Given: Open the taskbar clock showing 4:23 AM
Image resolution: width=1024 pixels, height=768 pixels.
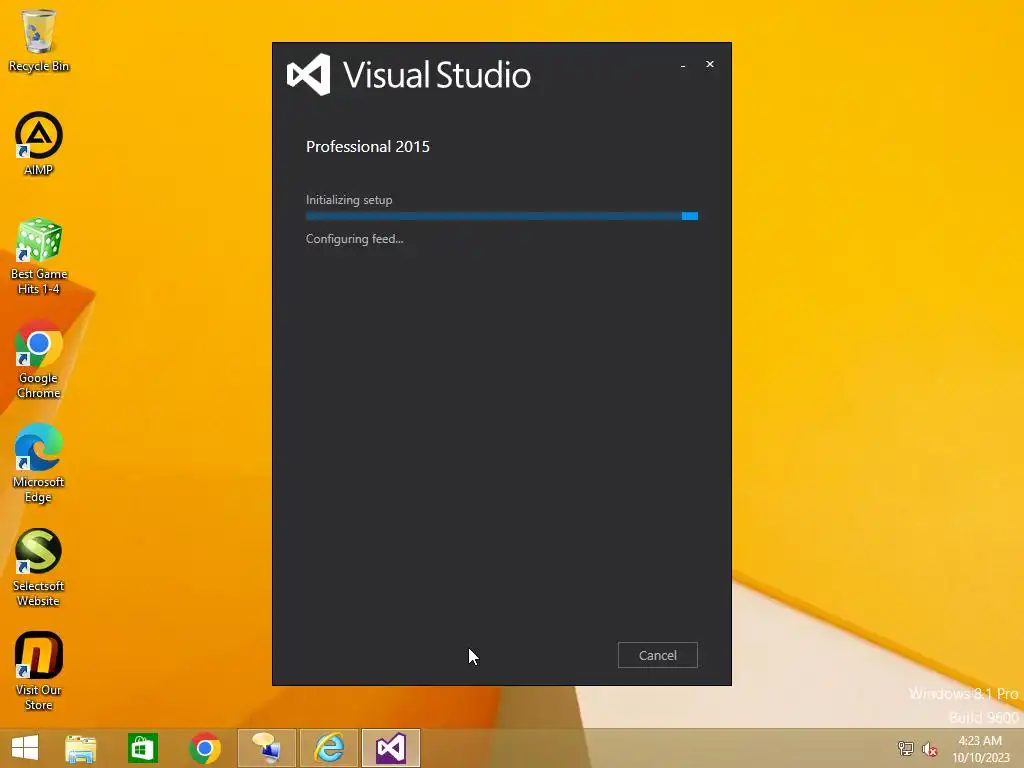Looking at the screenshot, I should (x=980, y=749).
